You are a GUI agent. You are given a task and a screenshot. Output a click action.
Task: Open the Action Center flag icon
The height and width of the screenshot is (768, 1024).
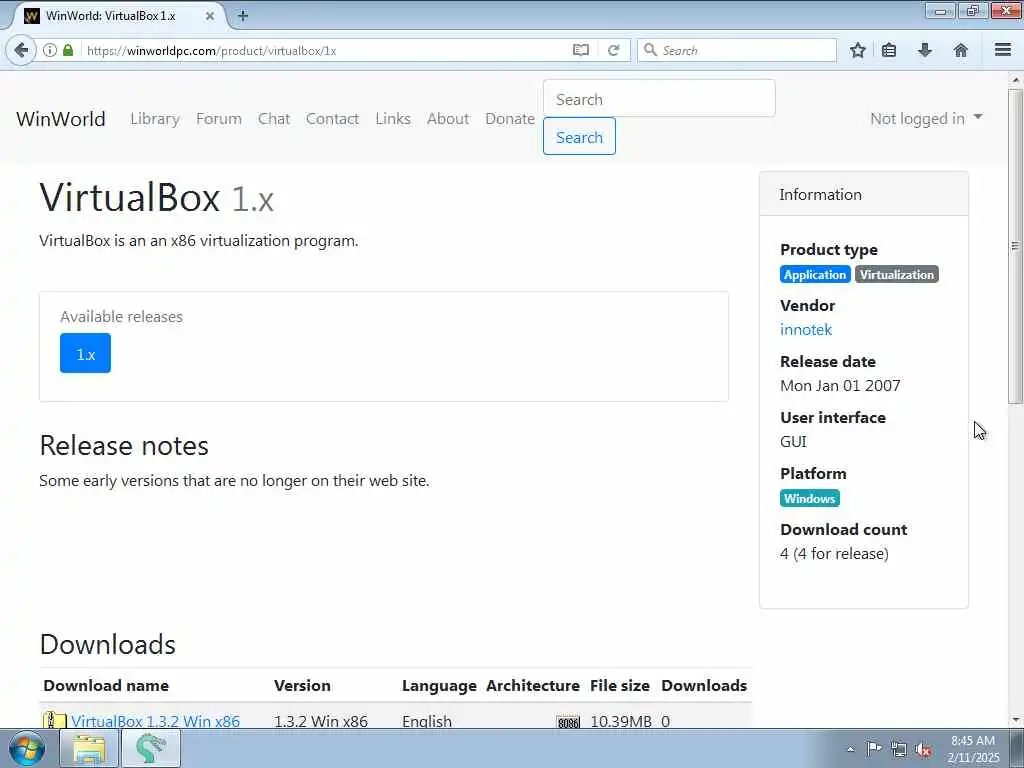[874, 749]
